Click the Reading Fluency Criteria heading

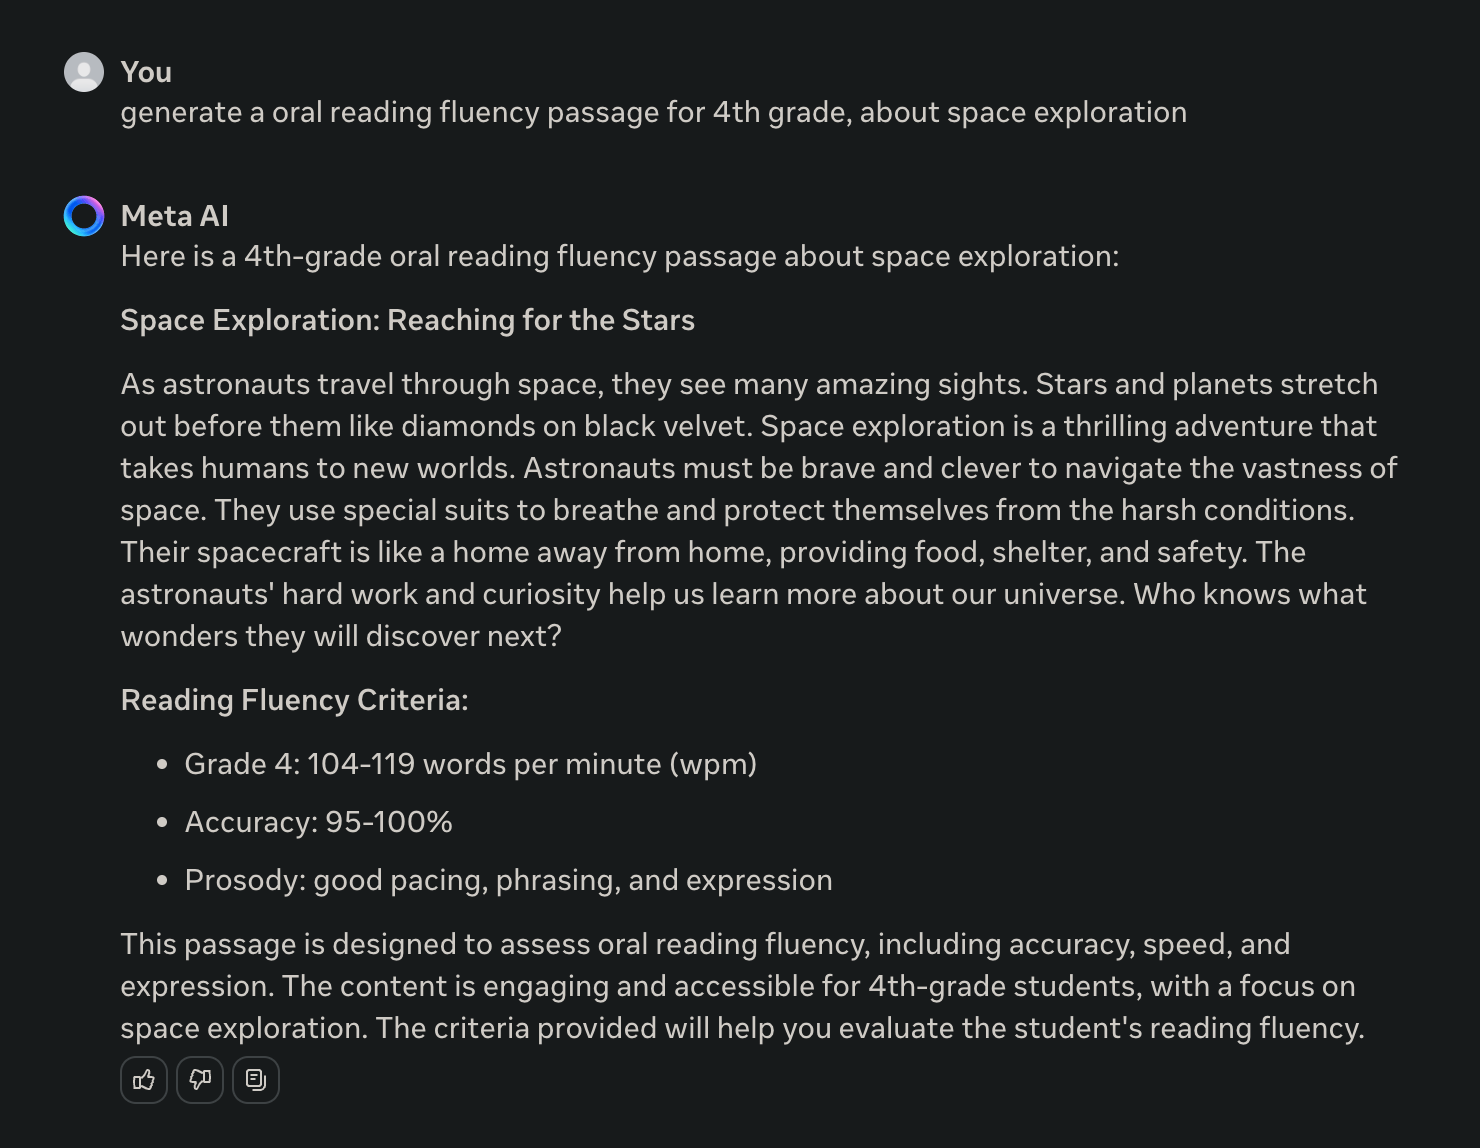[x=294, y=700]
